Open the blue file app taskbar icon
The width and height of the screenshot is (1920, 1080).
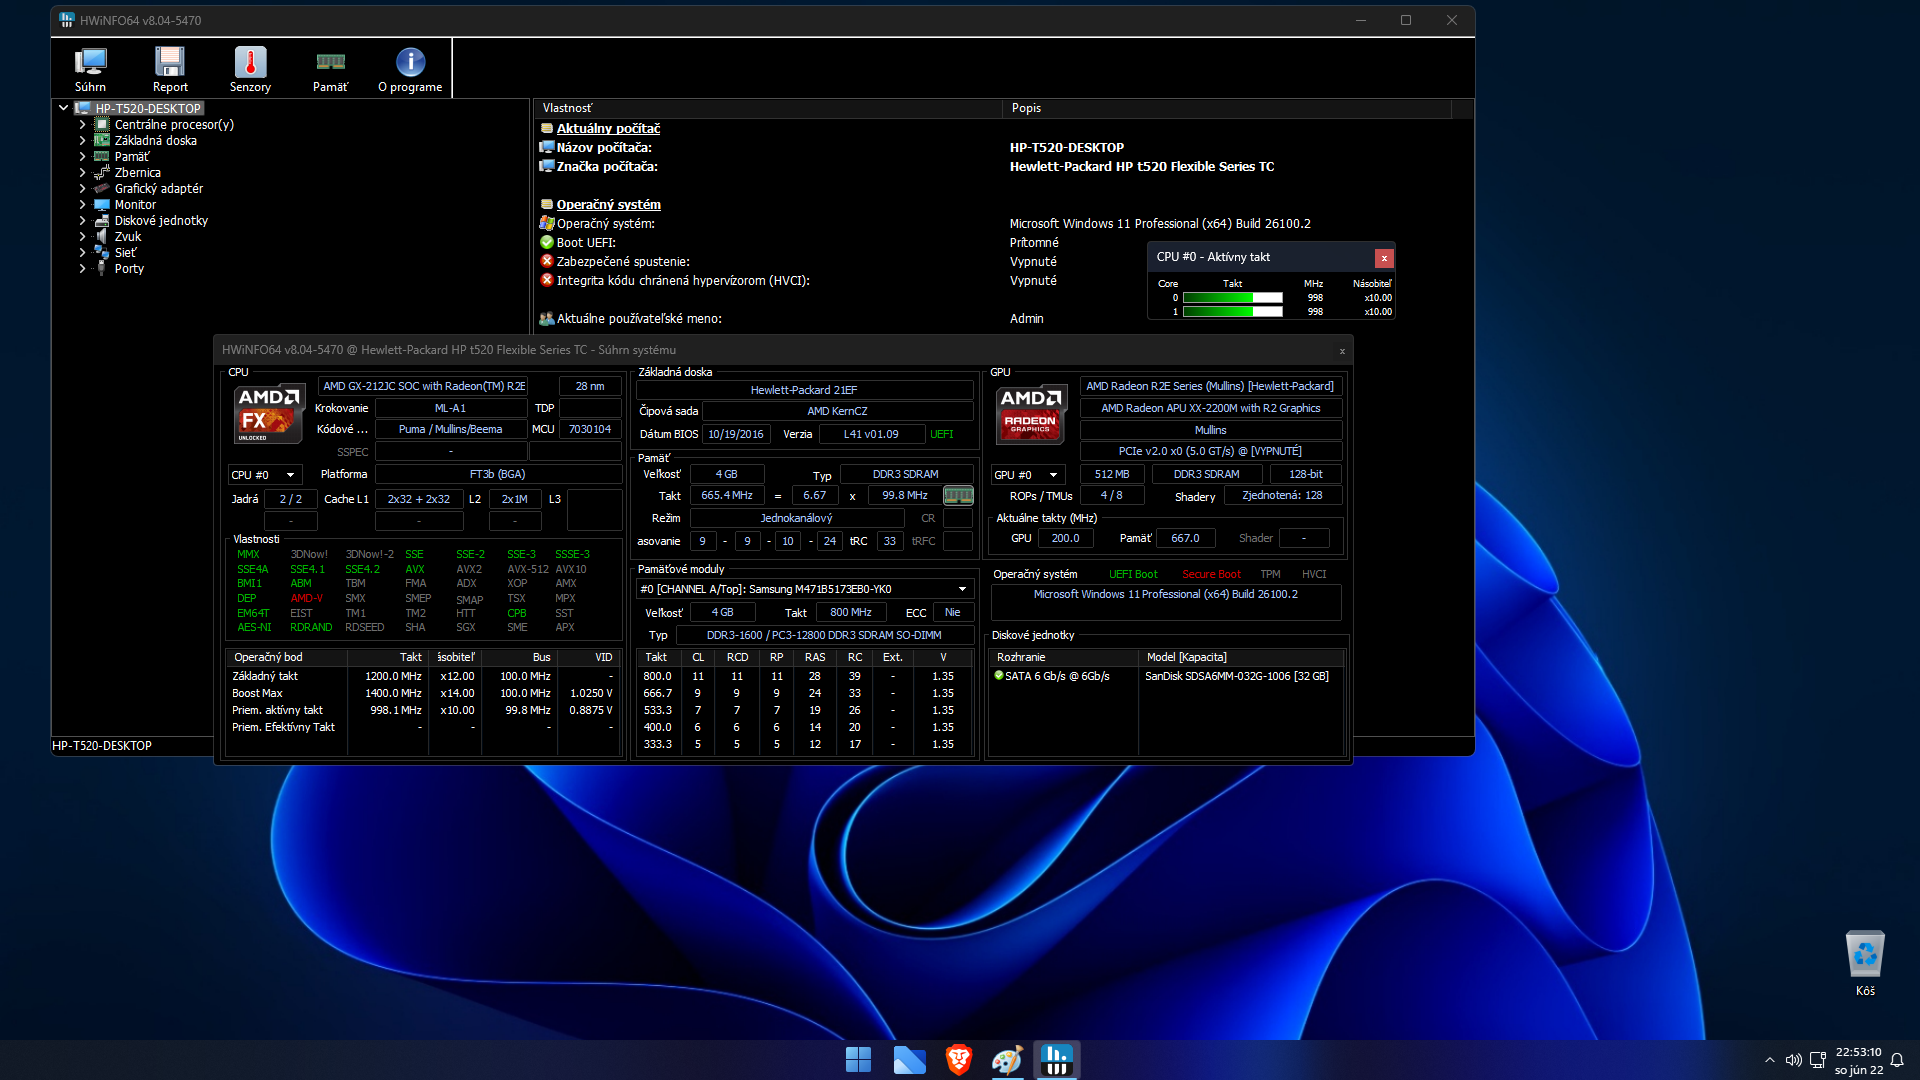(909, 1060)
